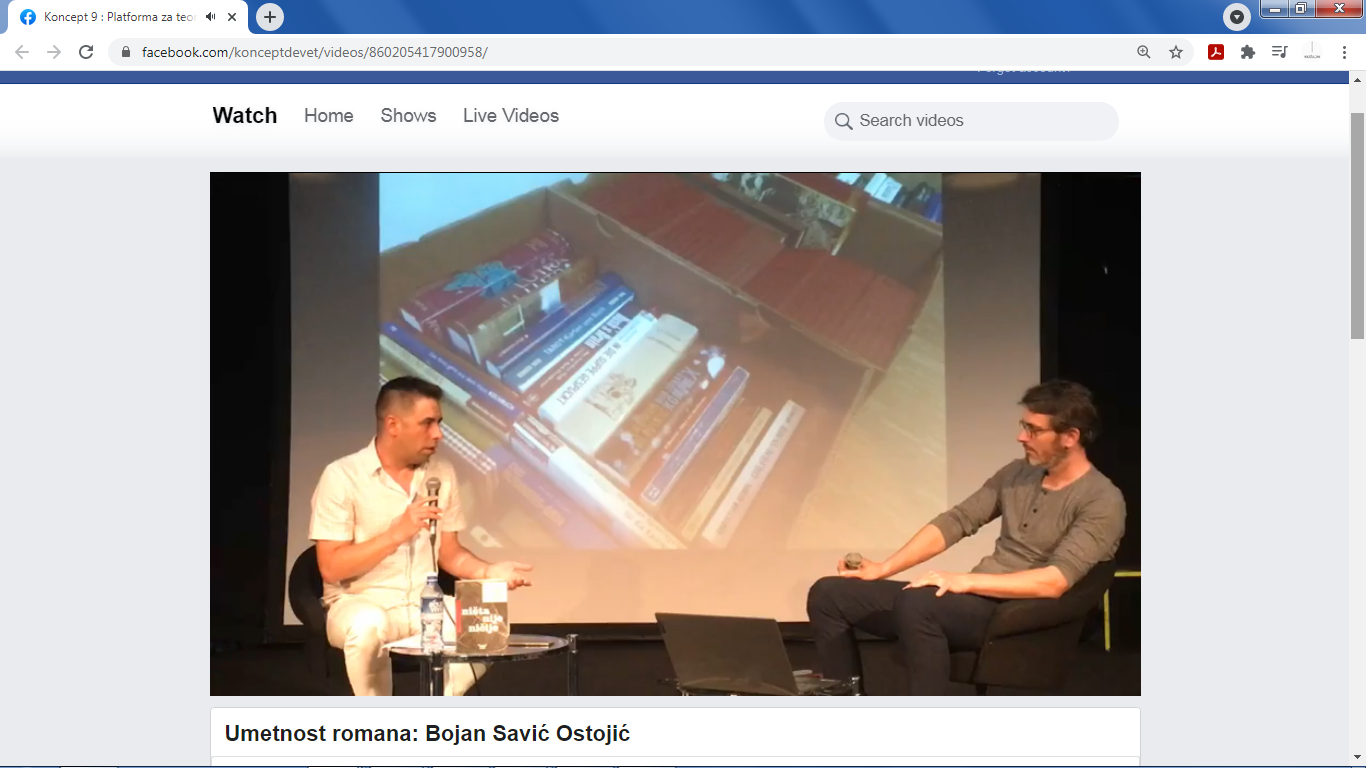Go back to the previous page
Viewport: 1366px width, 768px height.
coord(22,52)
